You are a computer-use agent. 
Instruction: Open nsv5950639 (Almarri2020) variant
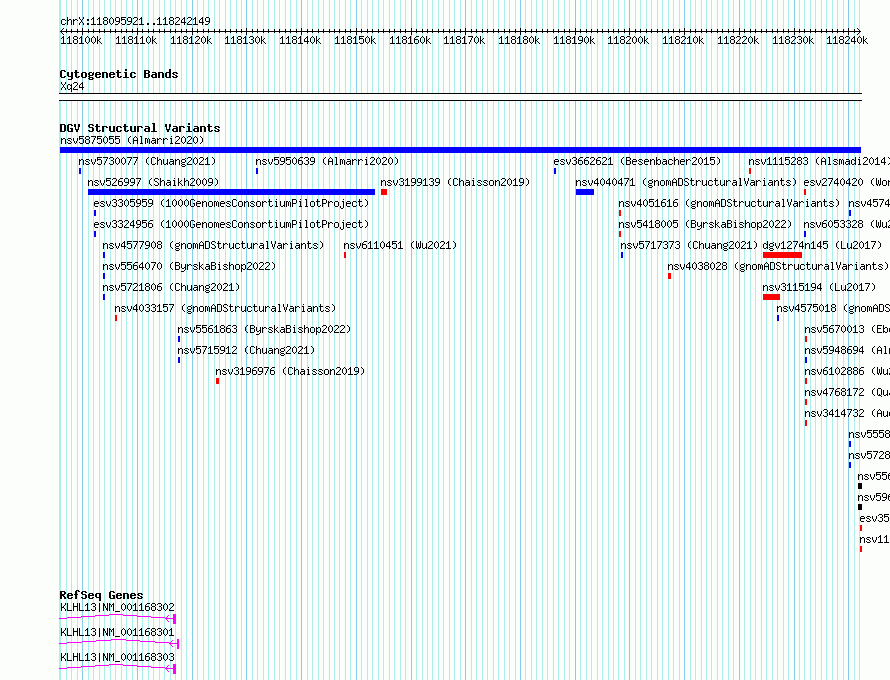click(328, 161)
